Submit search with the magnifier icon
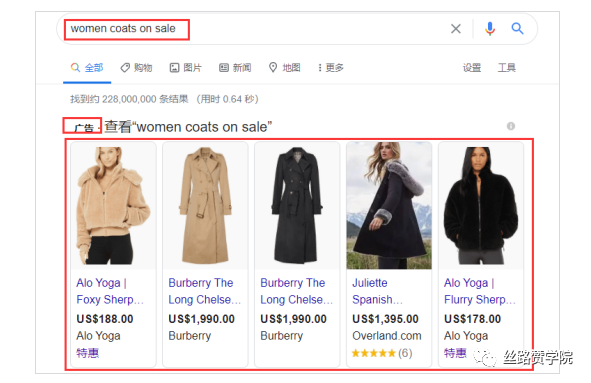The image size is (591, 383). tap(517, 28)
